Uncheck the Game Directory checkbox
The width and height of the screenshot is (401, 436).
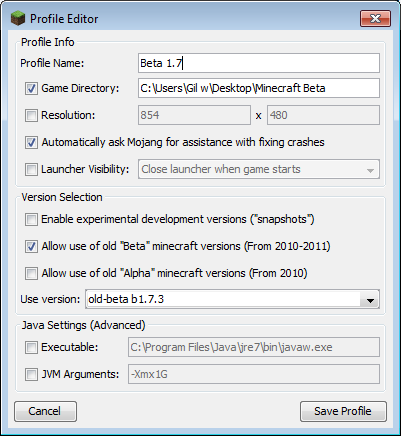[31, 89]
